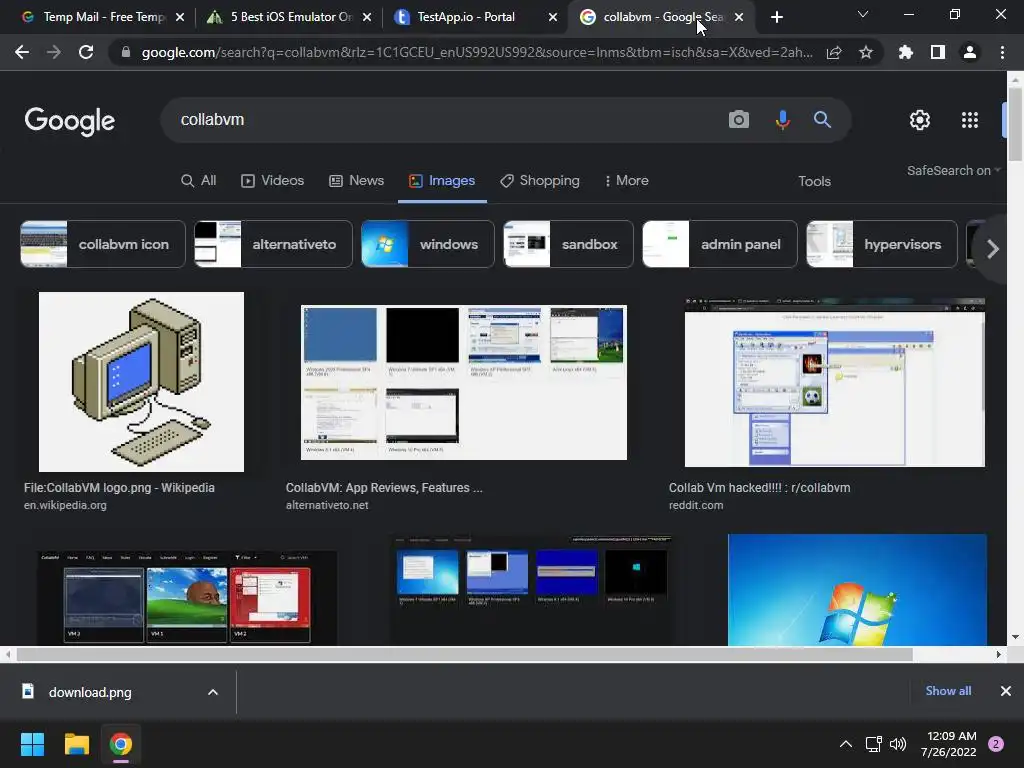Select the Videos results tab

pos(272,180)
